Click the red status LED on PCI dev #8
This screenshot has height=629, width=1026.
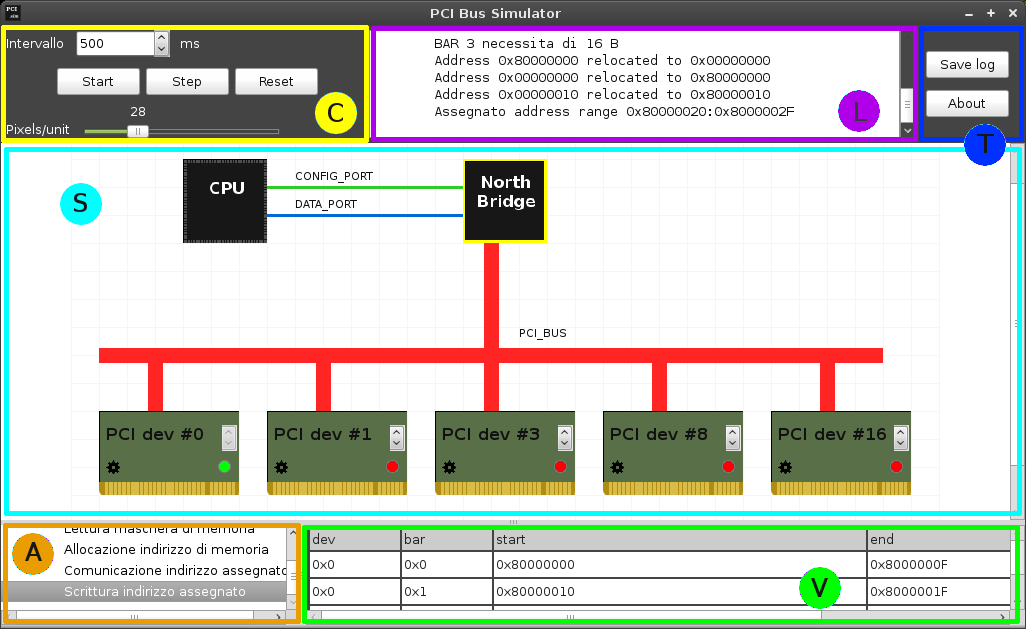[x=728, y=467]
